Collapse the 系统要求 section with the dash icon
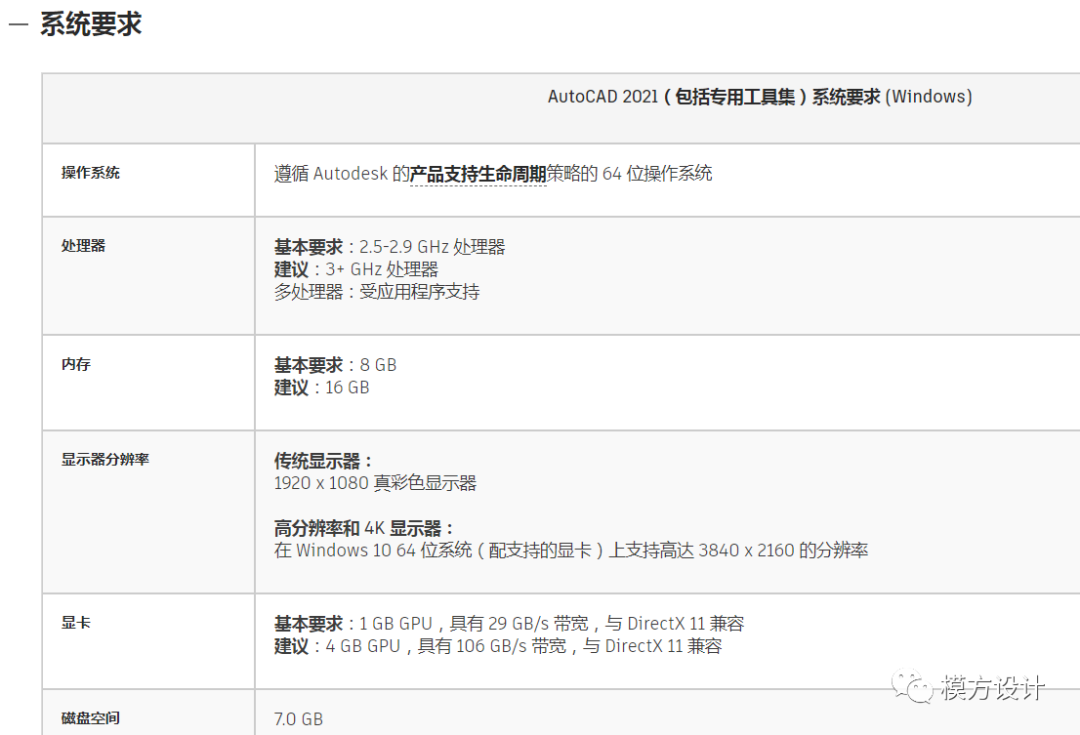1080x735 pixels. coord(18,24)
